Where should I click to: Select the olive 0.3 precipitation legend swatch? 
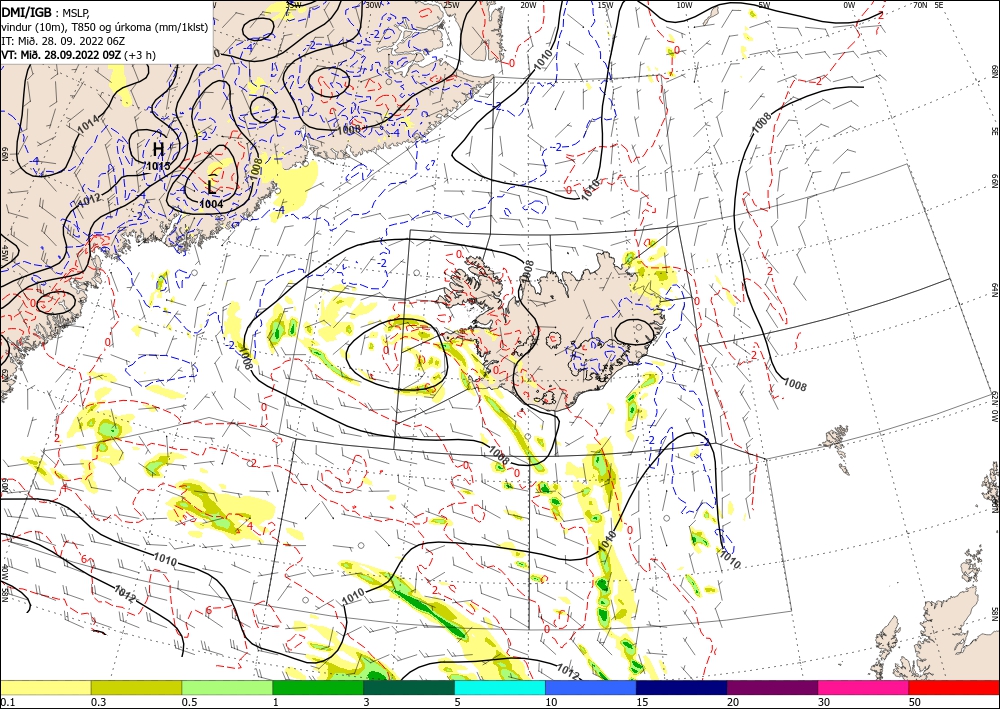point(136,687)
